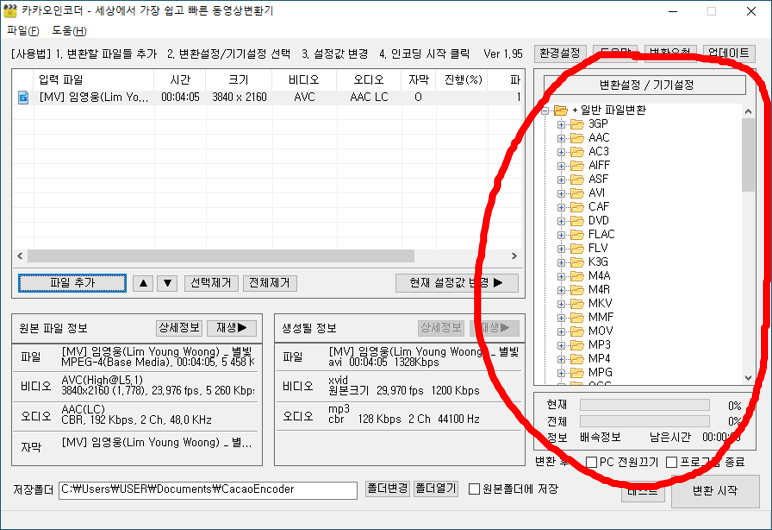This screenshot has height=530, width=772.
Task: Click the DVD folder icon
Action: pos(577,221)
